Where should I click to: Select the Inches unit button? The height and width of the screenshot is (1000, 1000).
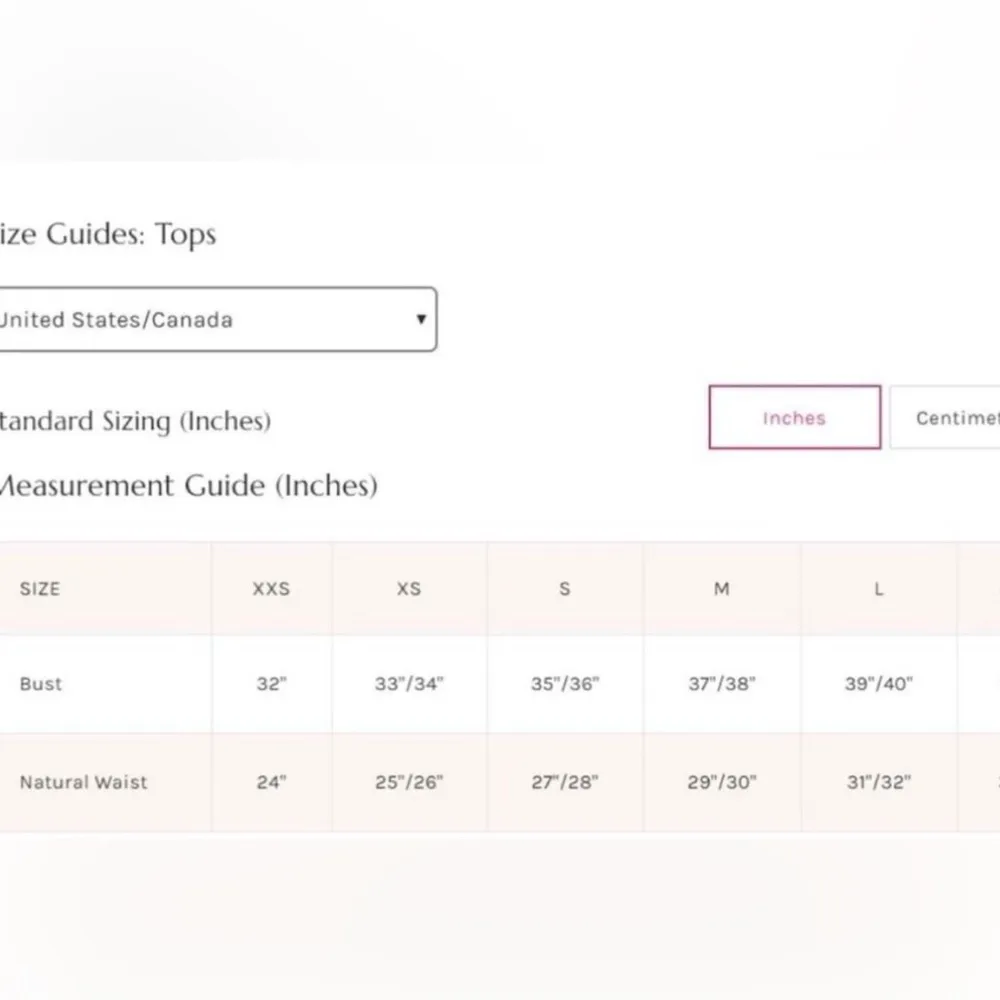click(x=794, y=418)
